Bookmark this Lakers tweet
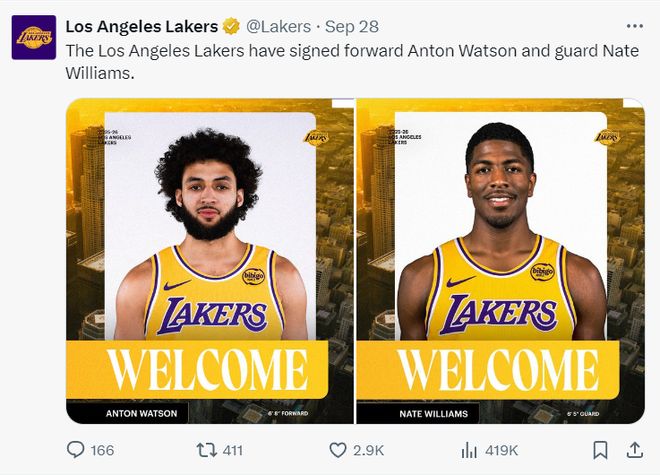 click(x=600, y=450)
